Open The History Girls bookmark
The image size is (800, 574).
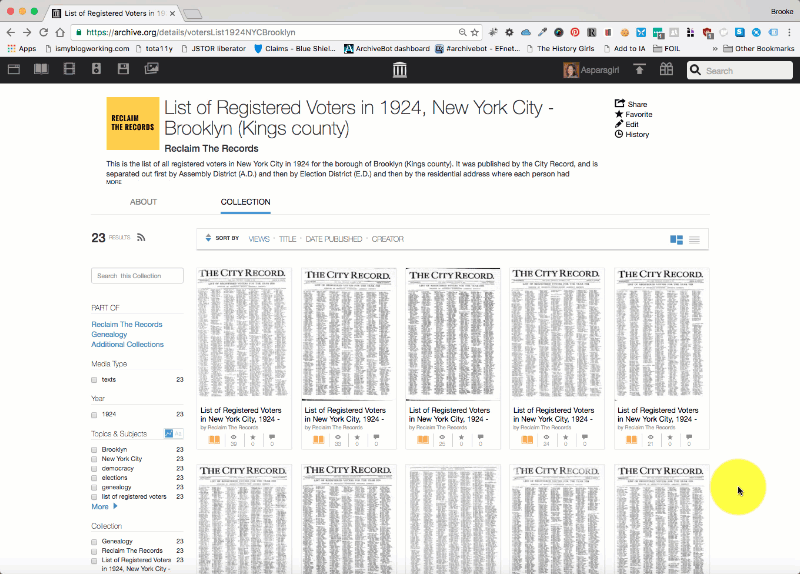pos(561,48)
